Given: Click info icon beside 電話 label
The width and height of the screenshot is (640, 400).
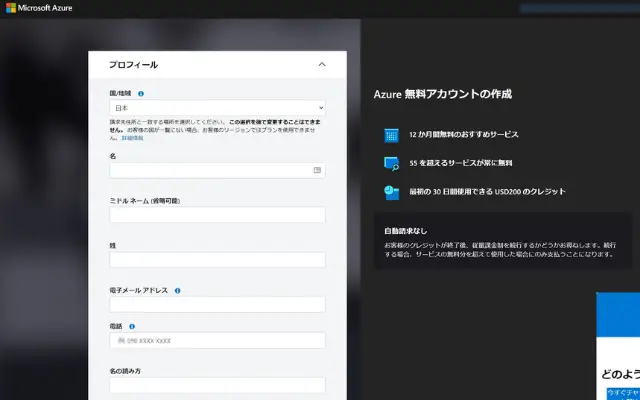Looking at the screenshot, I should pyautogui.click(x=132, y=327).
